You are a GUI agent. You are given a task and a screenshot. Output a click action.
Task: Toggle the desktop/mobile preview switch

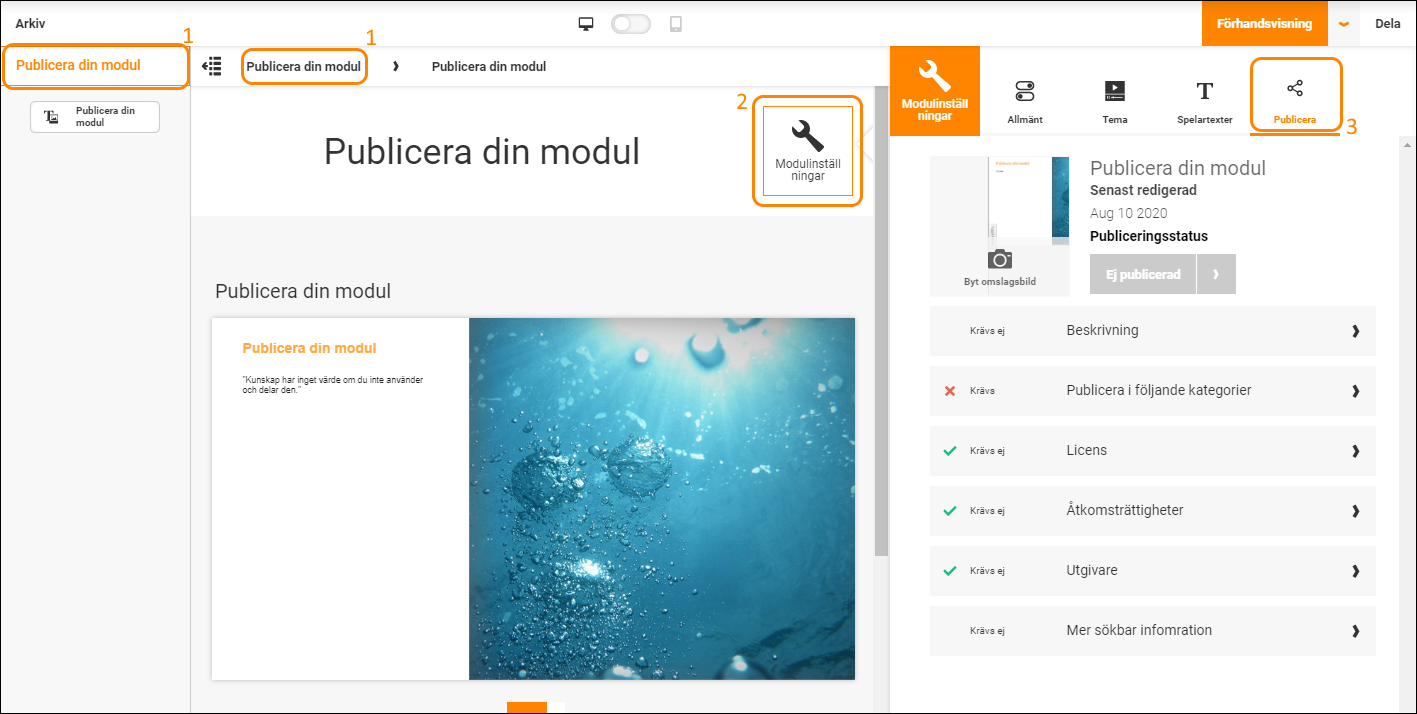(631, 24)
